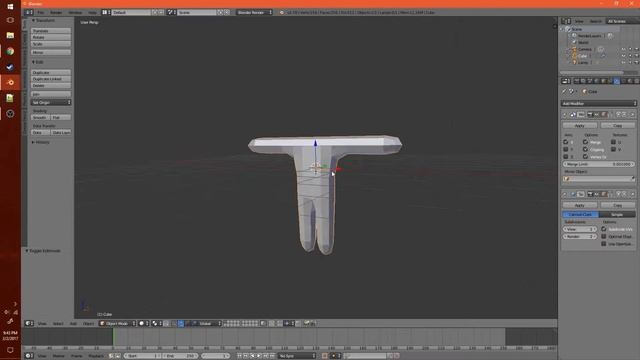Toggle Mirror modifier X axis checkbox

566,142
